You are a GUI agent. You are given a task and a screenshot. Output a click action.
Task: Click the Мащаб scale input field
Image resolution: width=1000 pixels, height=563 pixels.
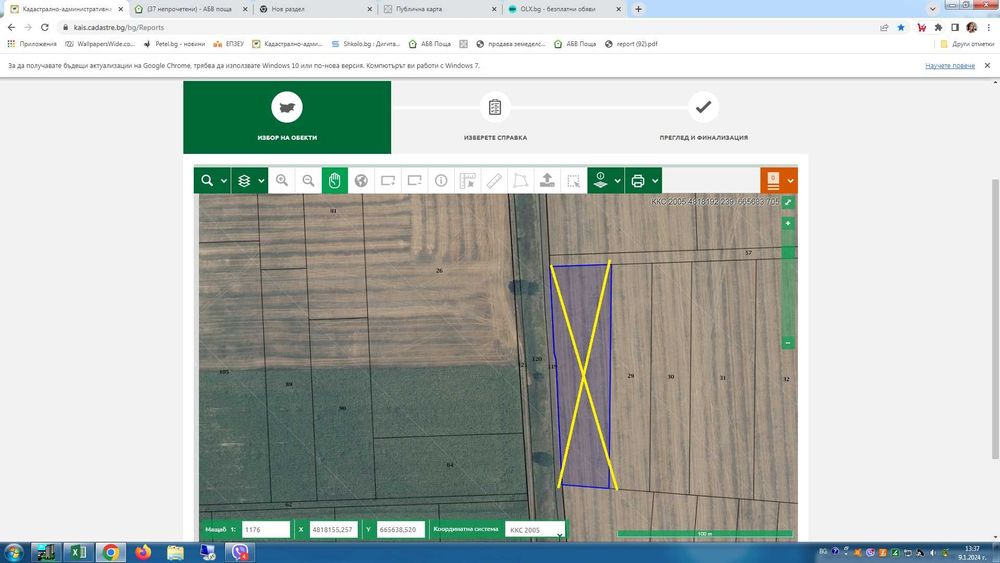[x=266, y=530]
